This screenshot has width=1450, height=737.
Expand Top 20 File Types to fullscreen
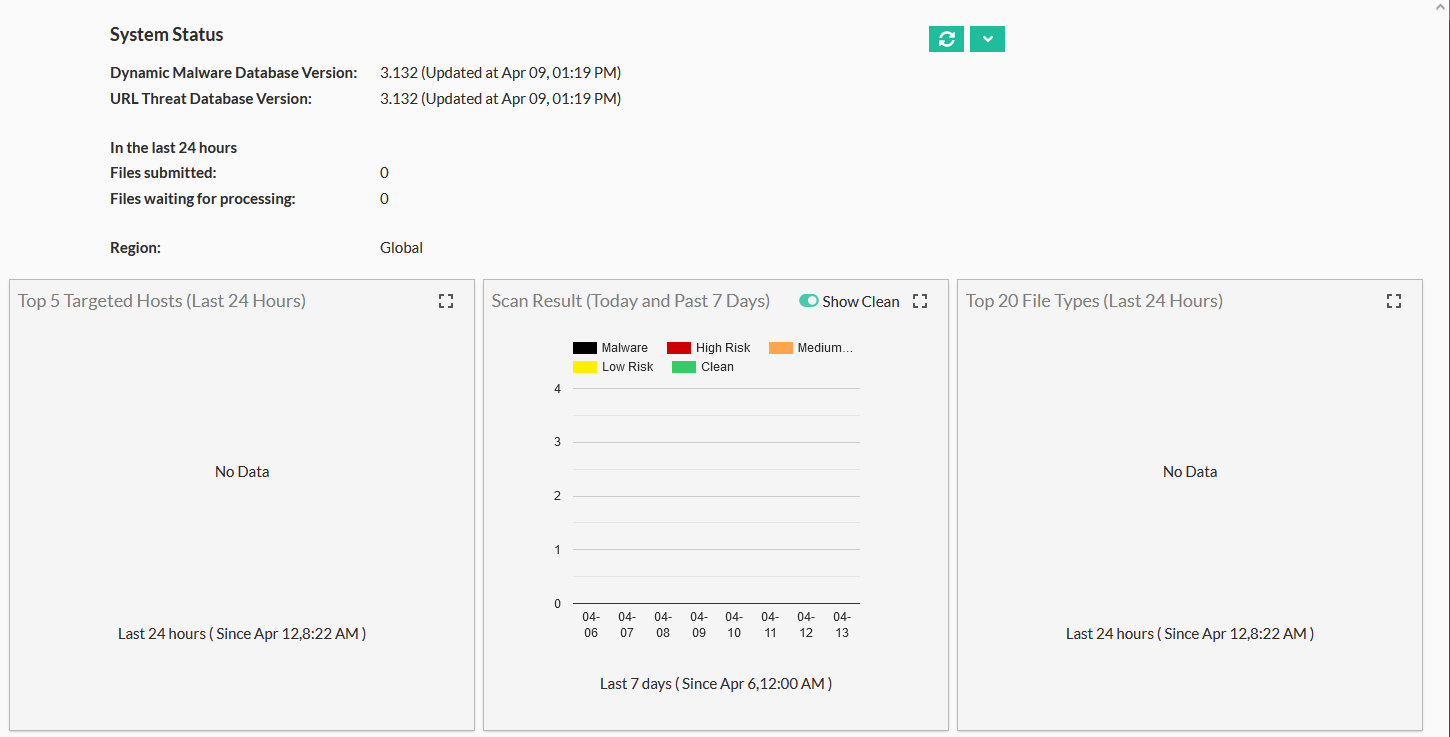click(1394, 300)
